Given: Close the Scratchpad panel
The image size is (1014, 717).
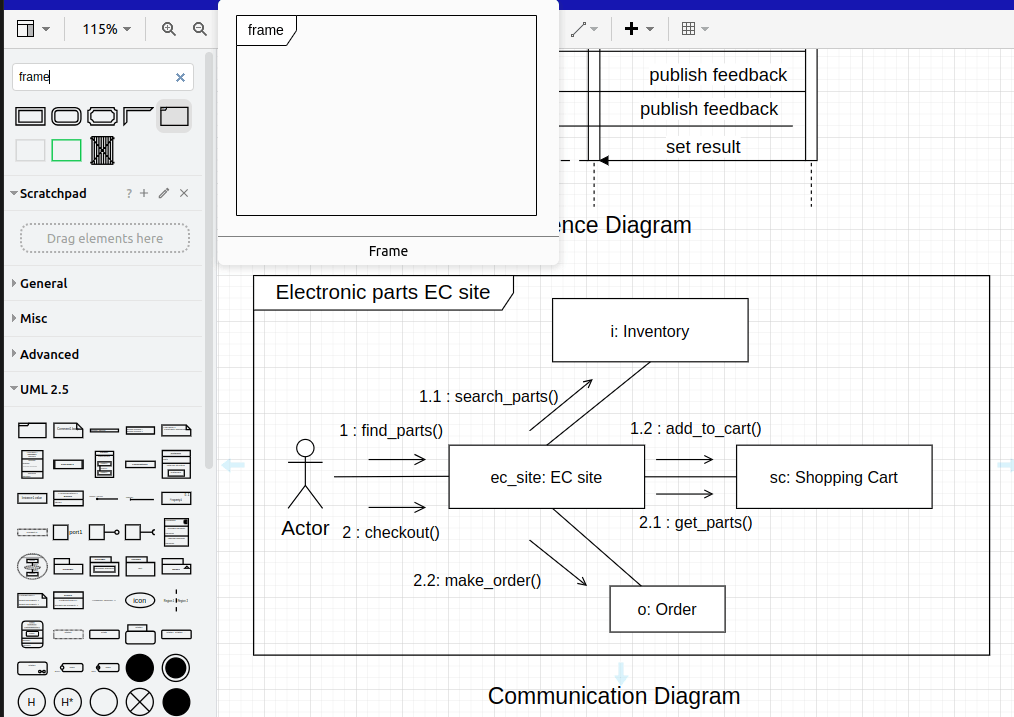Looking at the screenshot, I should point(184,193).
